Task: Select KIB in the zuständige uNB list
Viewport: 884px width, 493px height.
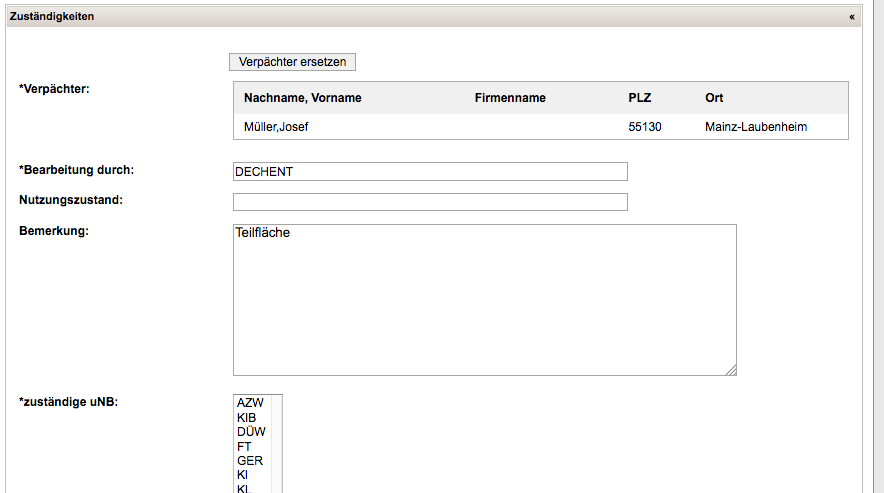Action: pyautogui.click(x=248, y=417)
